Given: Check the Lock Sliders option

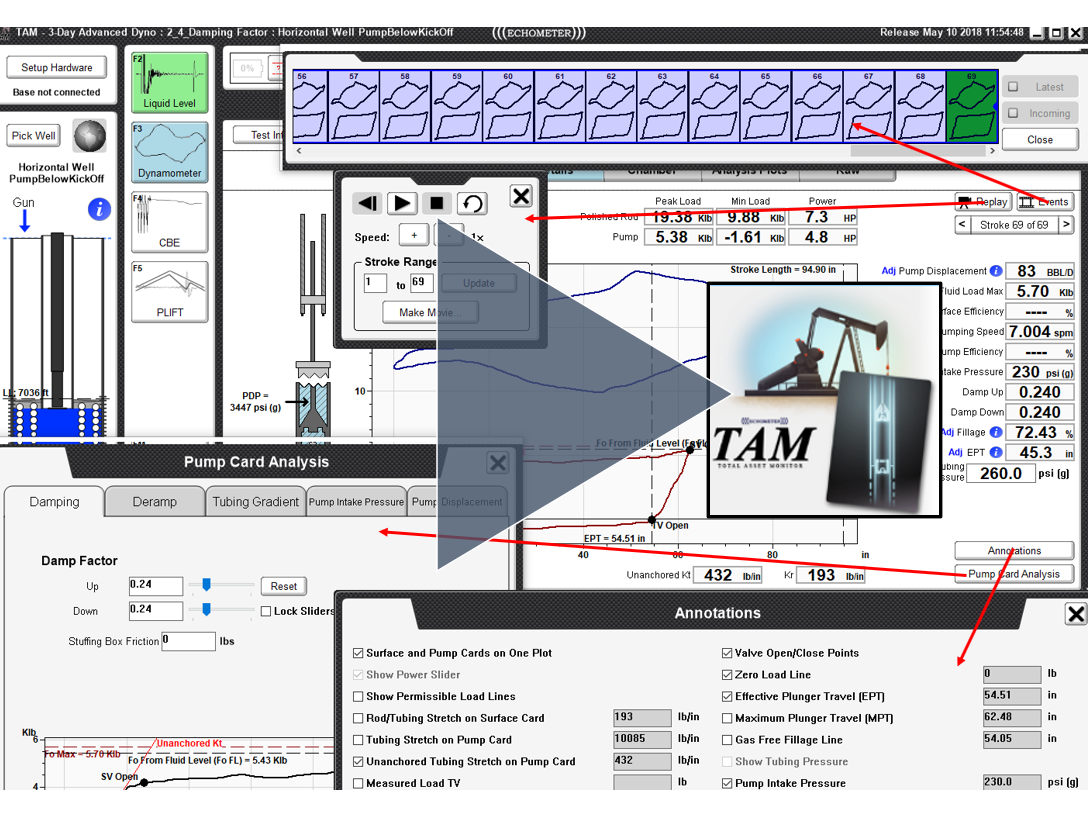Looking at the screenshot, I should (x=266, y=611).
